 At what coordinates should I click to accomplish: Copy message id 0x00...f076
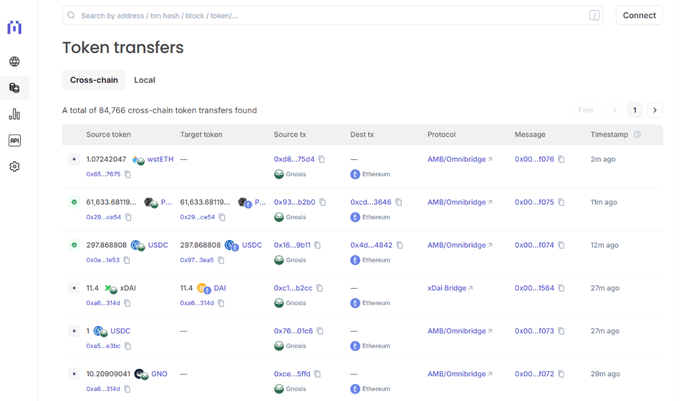[561, 159]
